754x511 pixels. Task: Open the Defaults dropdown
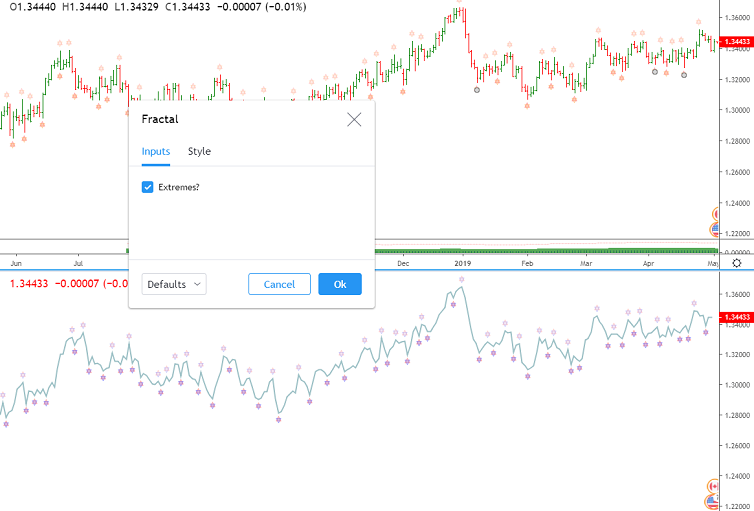pyautogui.click(x=174, y=284)
